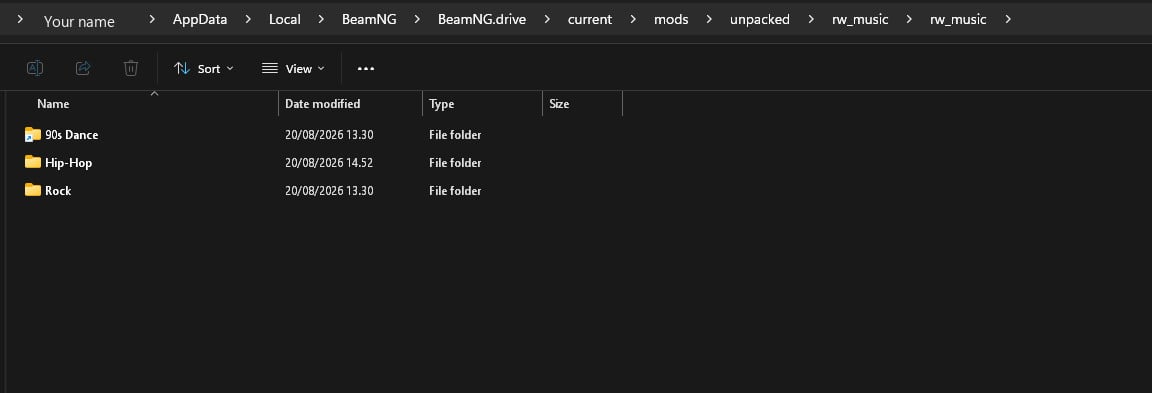Open the View dropdown menu
The image size is (1152, 393).
(x=293, y=68)
